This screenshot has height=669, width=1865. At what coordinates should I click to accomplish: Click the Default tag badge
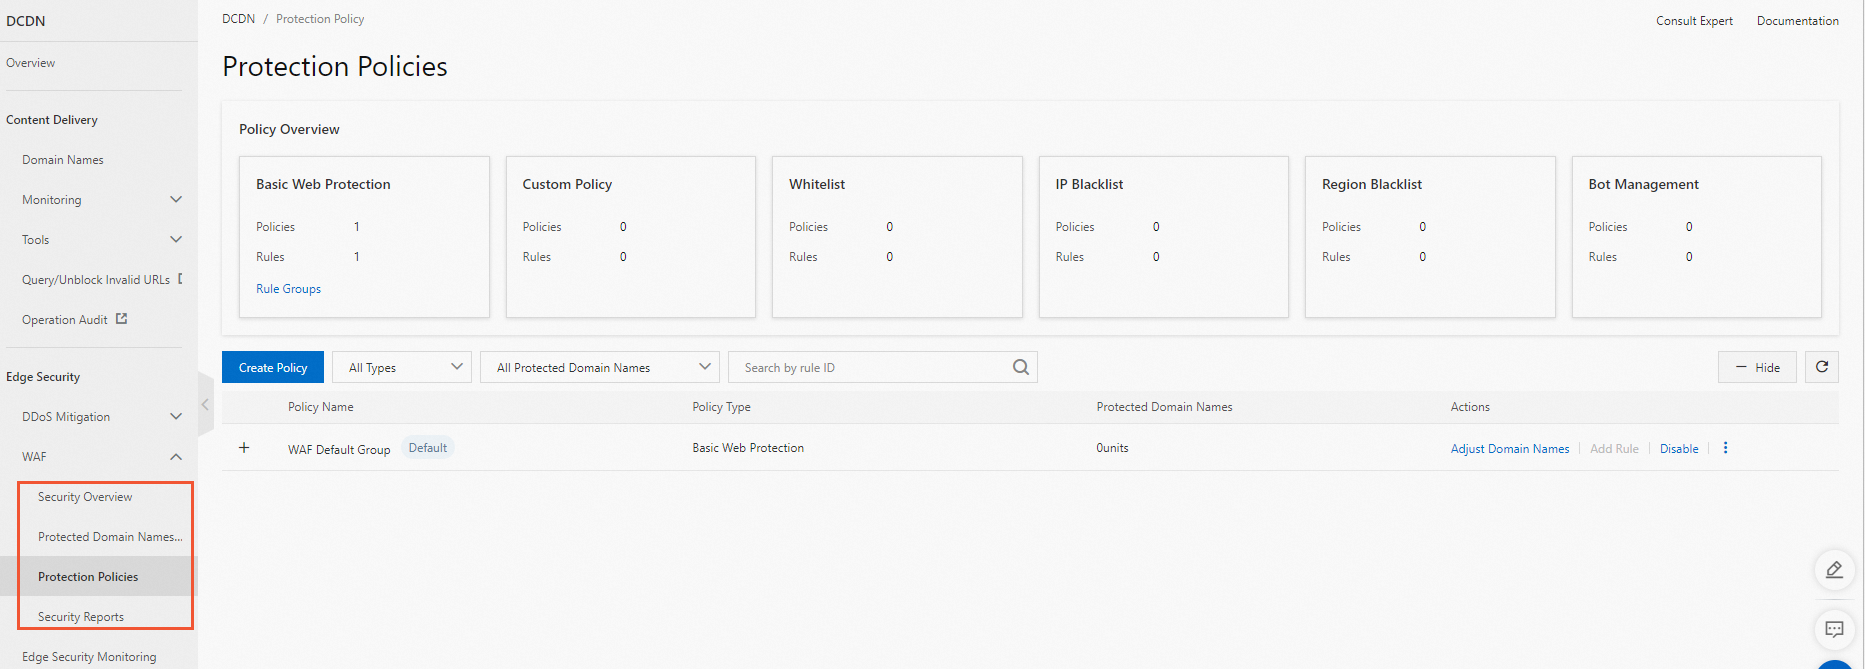(428, 448)
